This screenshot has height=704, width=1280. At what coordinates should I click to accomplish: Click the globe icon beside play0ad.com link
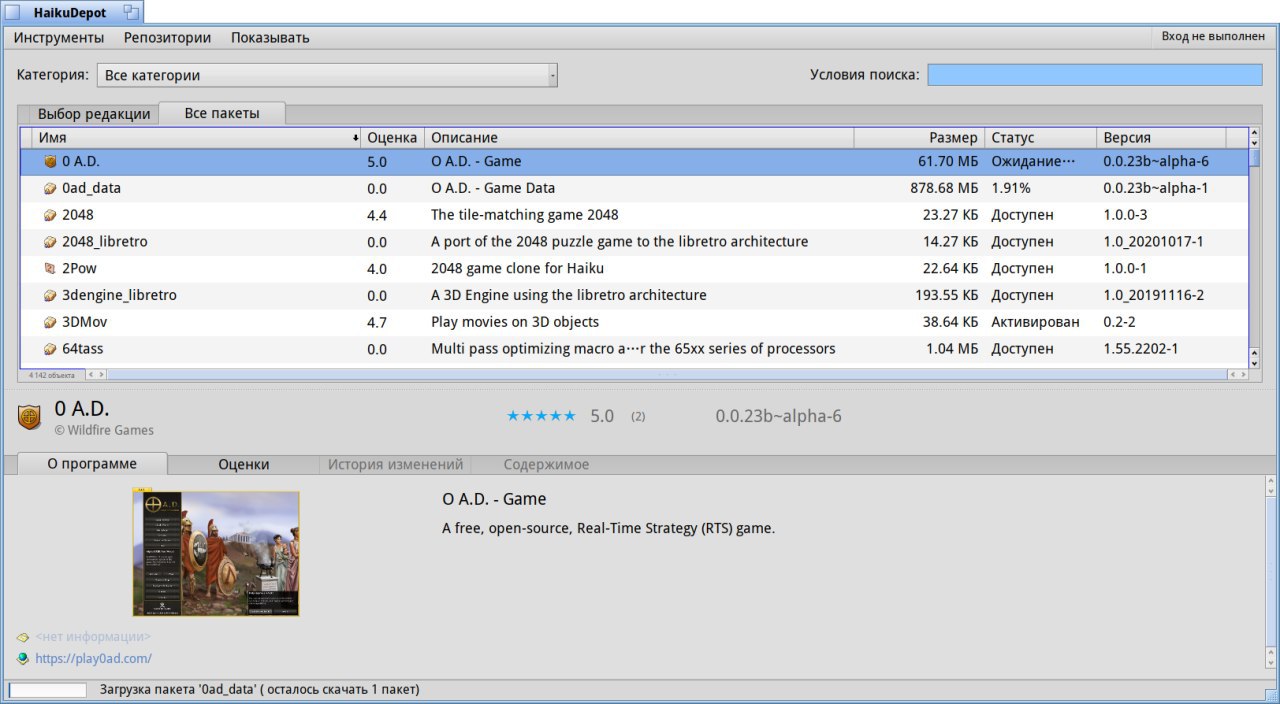click(23, 659)
